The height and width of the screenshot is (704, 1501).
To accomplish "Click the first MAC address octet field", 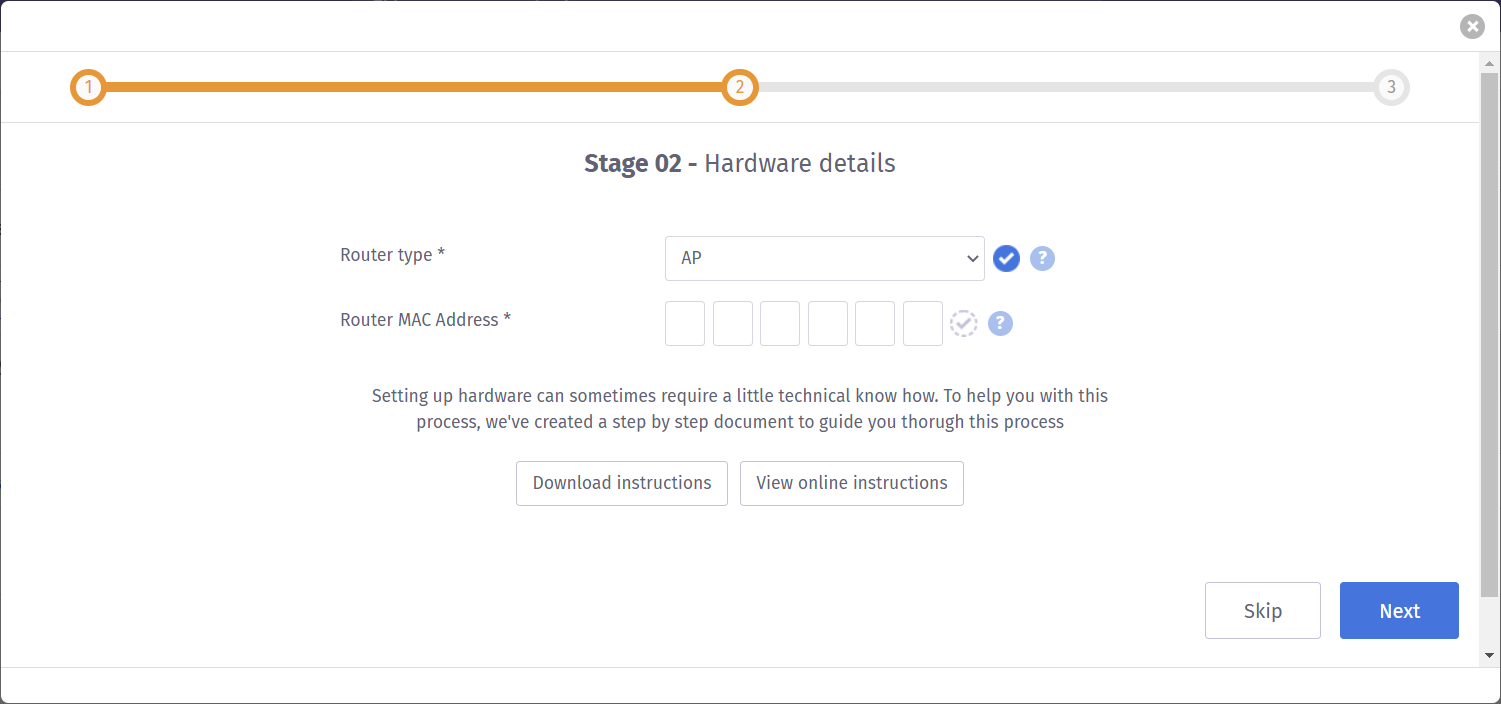I will click(x=685, y=324).
